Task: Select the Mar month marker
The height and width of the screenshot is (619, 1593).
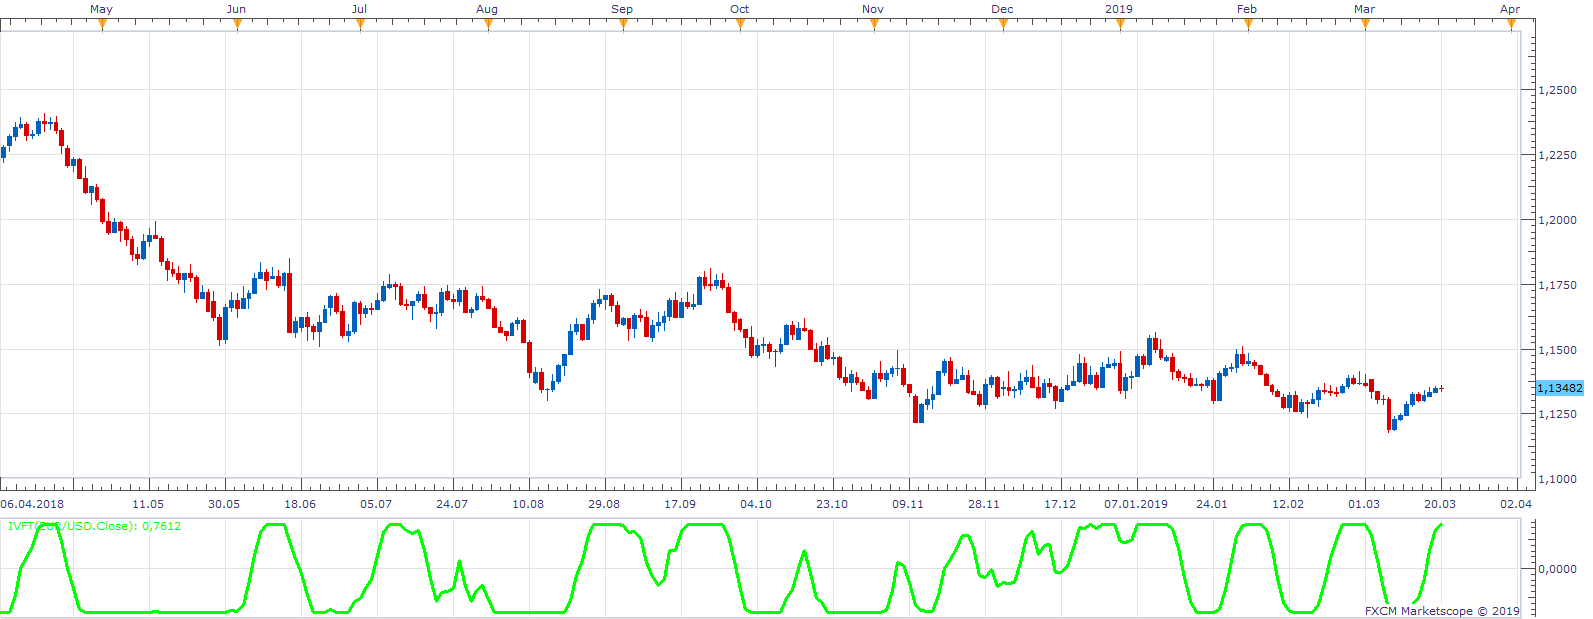Action: (1365, 25)
